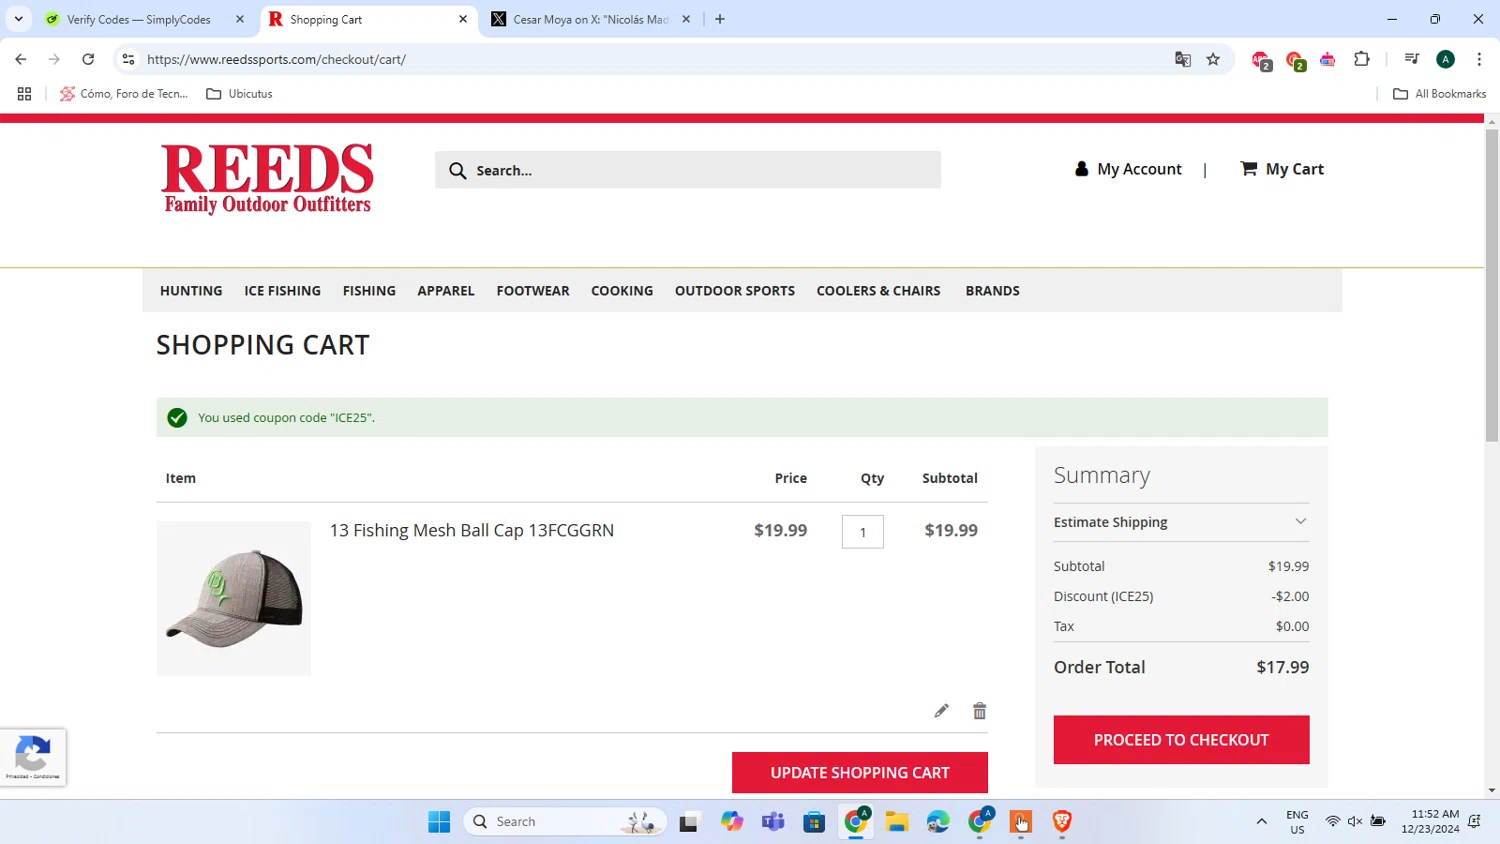The image size is (1500, 844).
Task: Click the 'You used coupon code "ICE25"' message
Action: [x=286, y=418]
